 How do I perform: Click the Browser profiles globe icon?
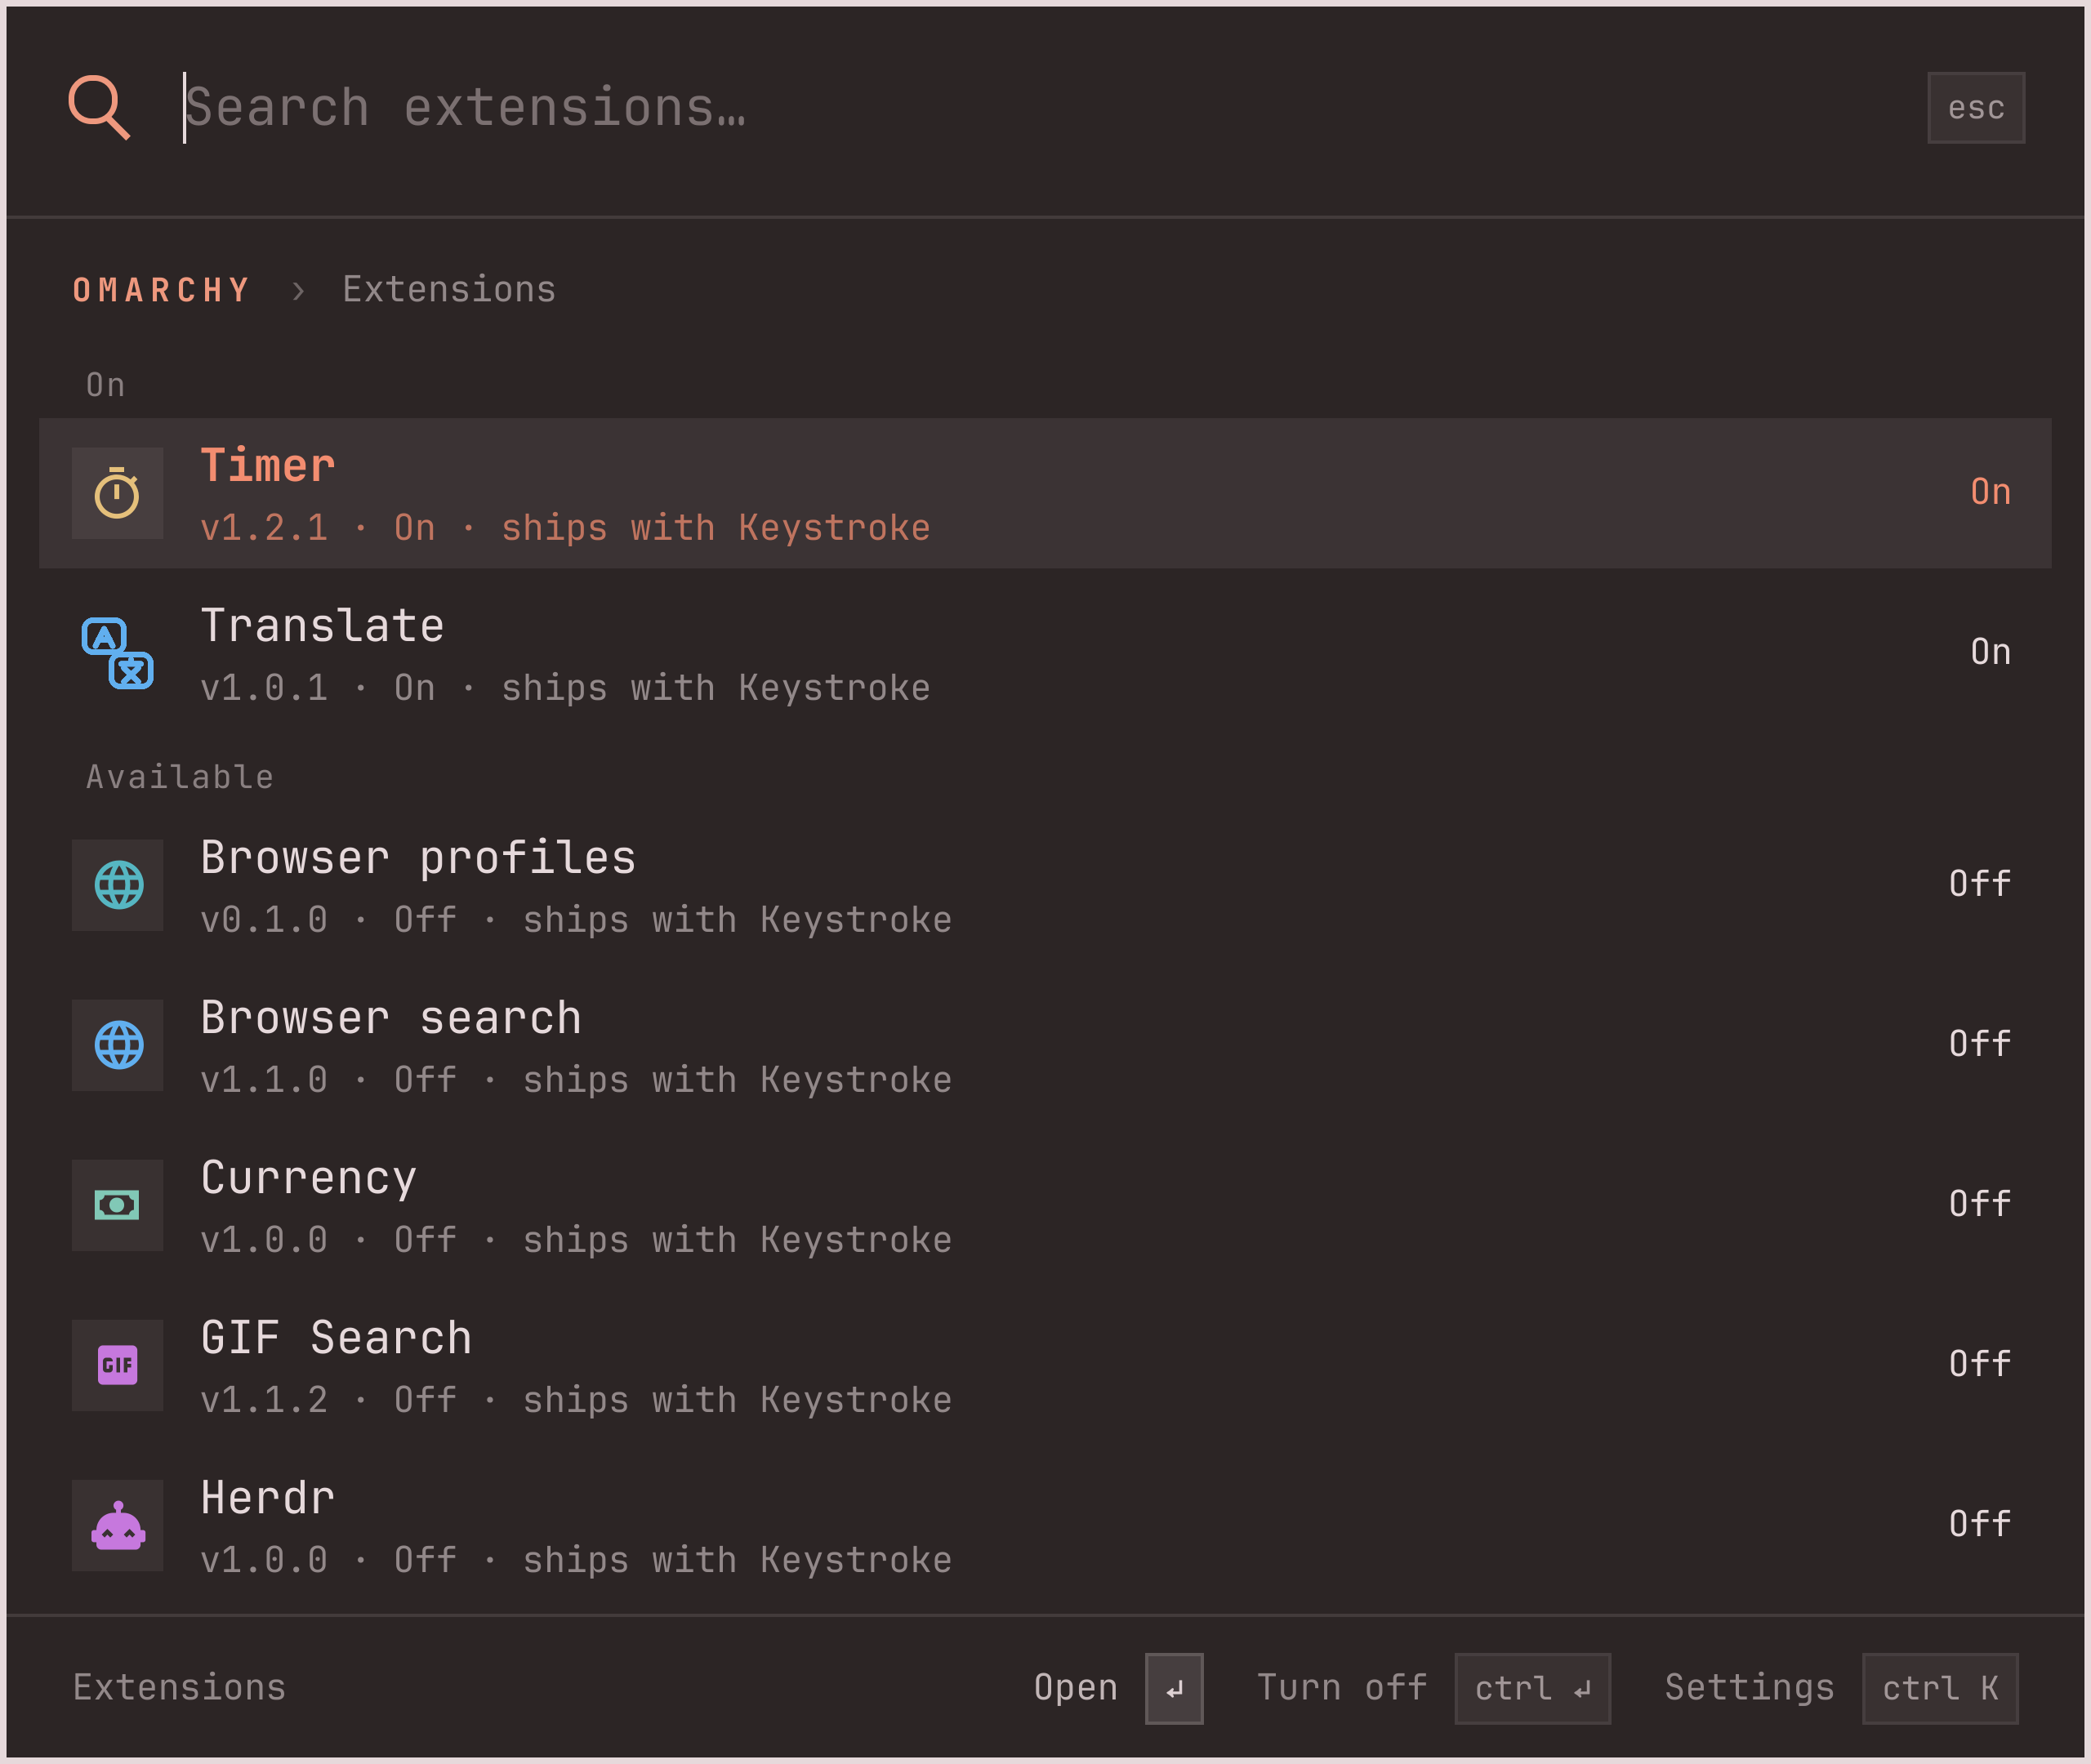[118, 885]
